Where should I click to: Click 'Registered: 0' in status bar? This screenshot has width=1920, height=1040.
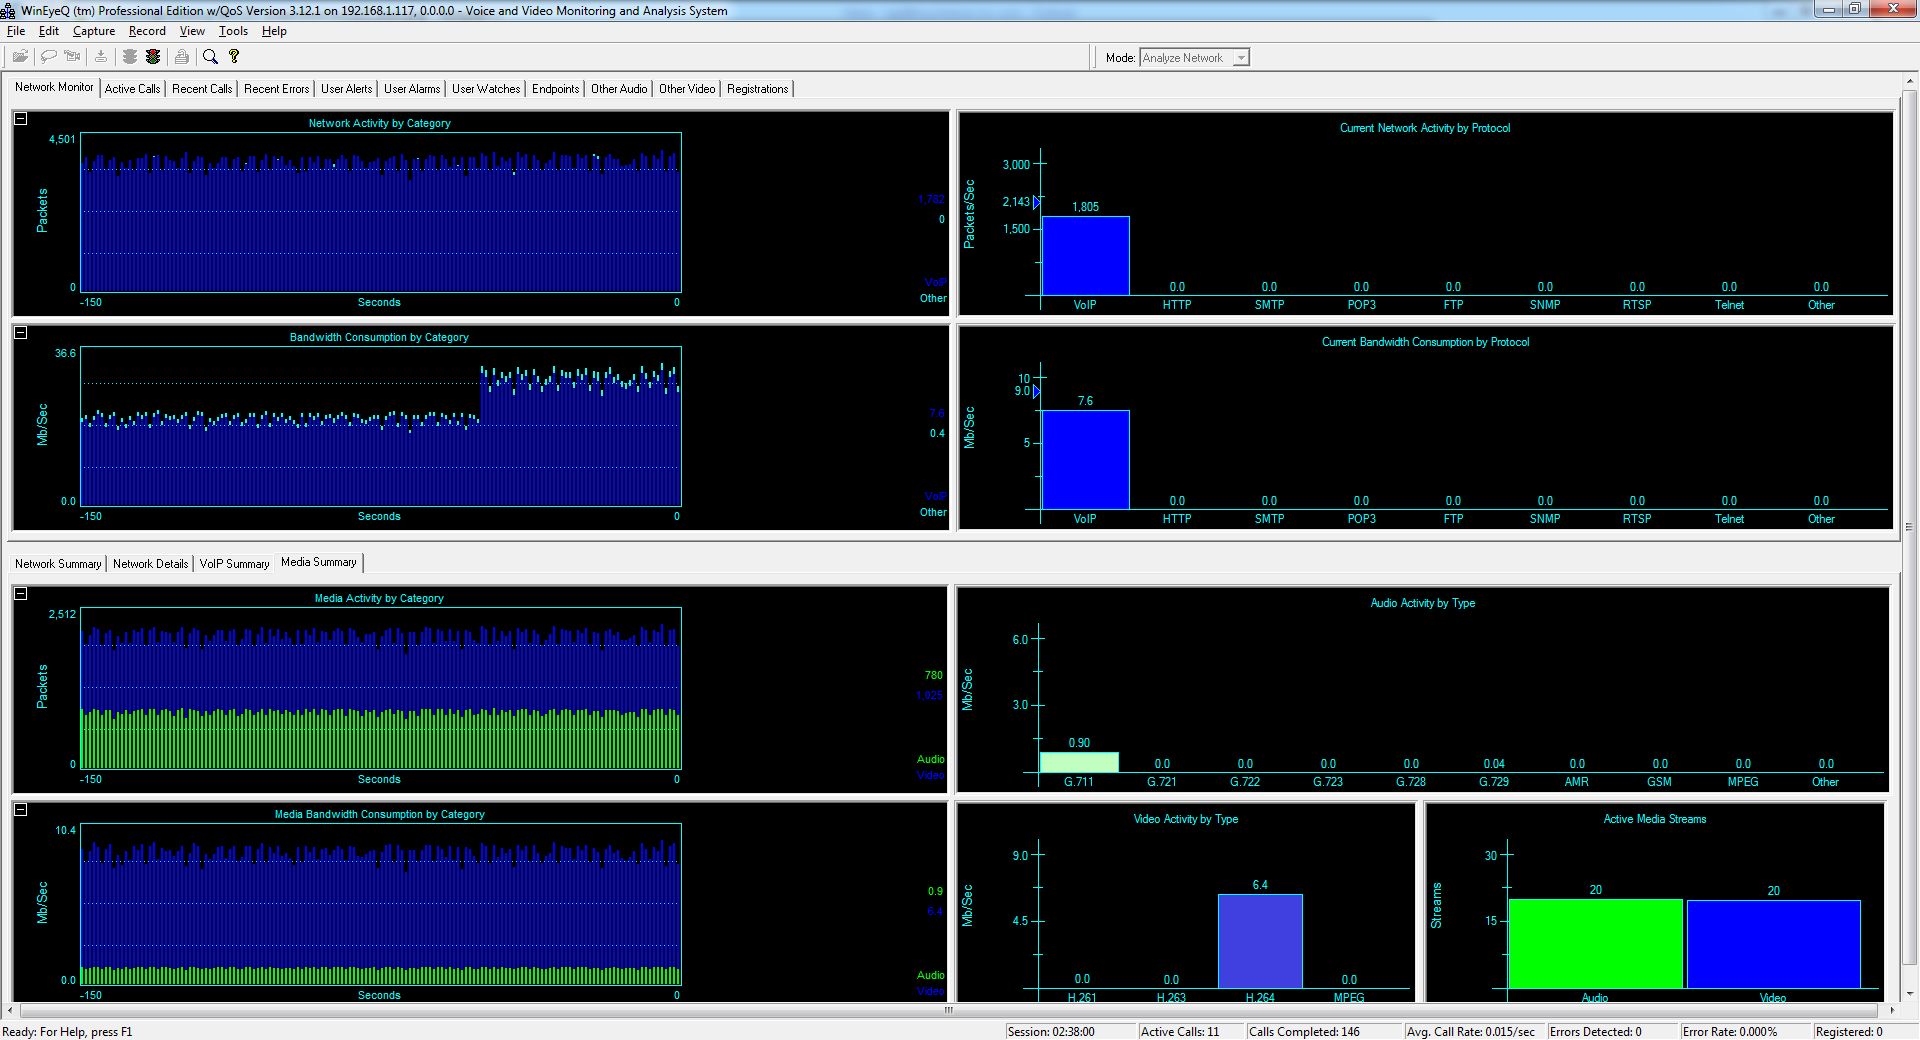coord(1849,1032)
